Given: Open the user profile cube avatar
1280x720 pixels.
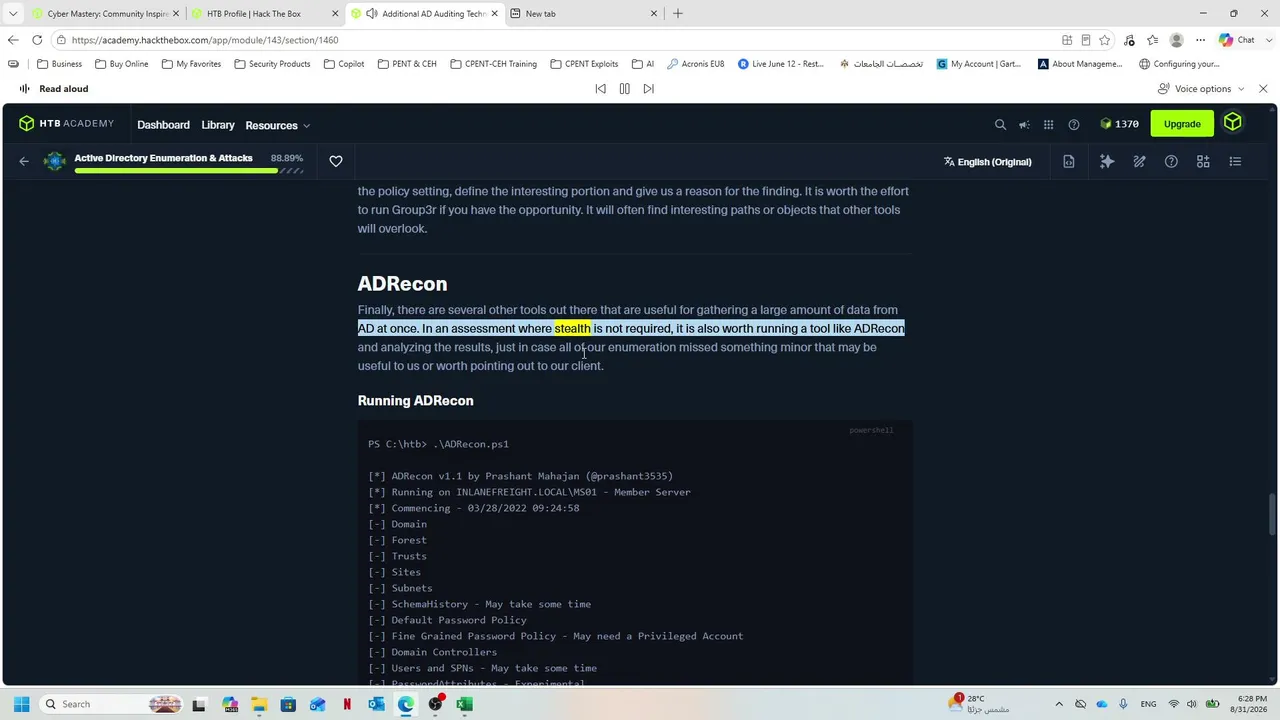Looking at the screenshot, I should 1232,122.
